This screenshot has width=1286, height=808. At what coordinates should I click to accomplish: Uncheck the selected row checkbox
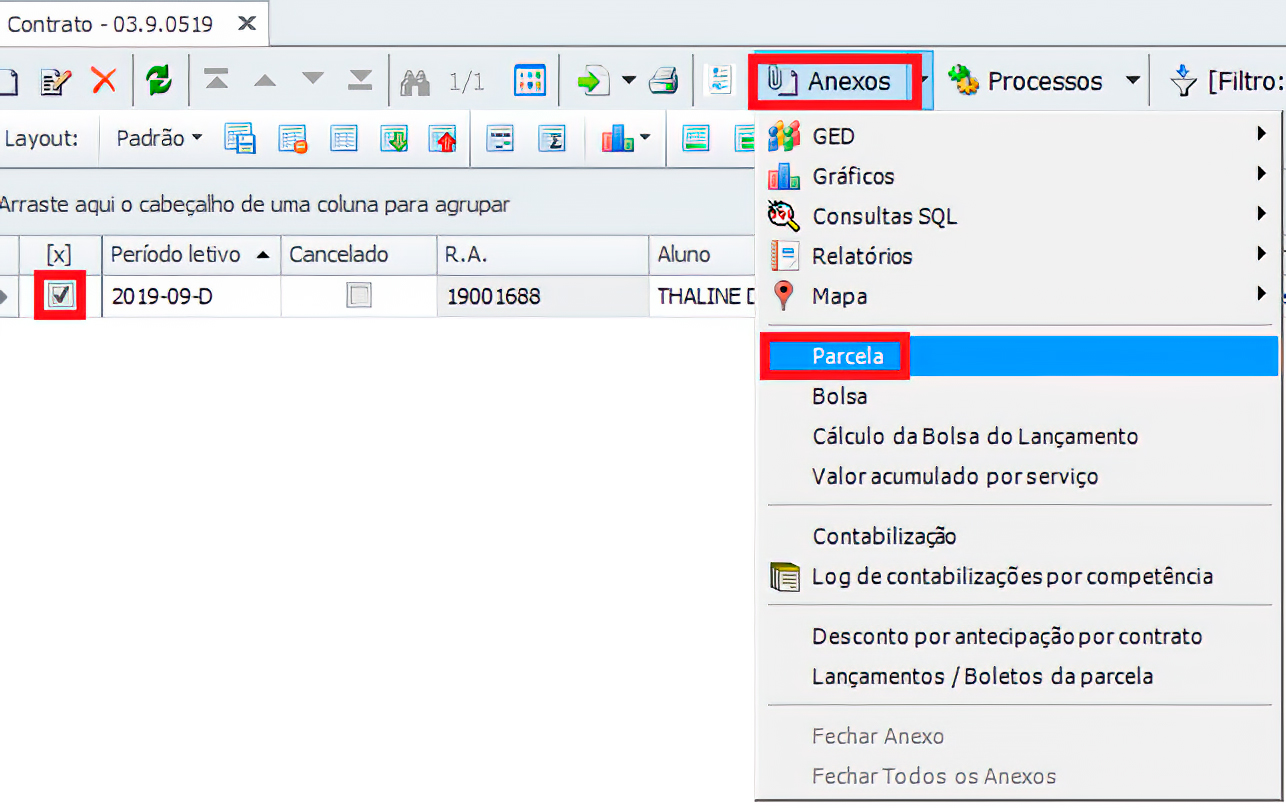coord(60,295)
